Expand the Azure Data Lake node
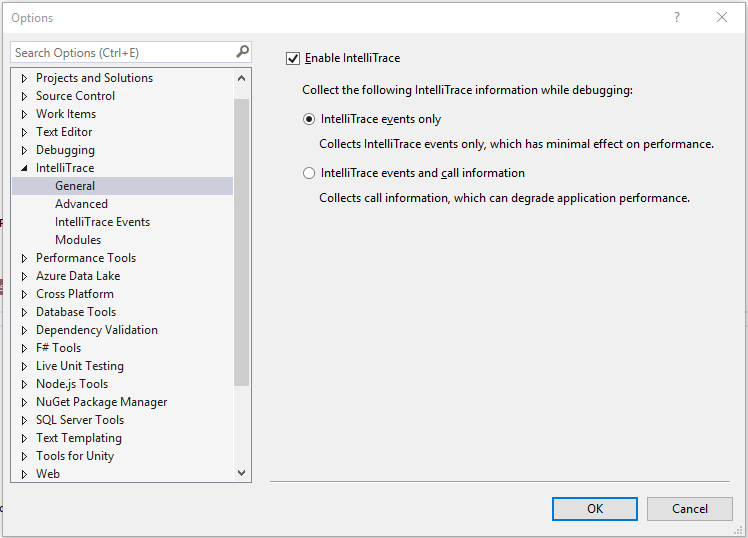Image resolution: width=748 pixels, height=538 pixels. coord(24,276)
